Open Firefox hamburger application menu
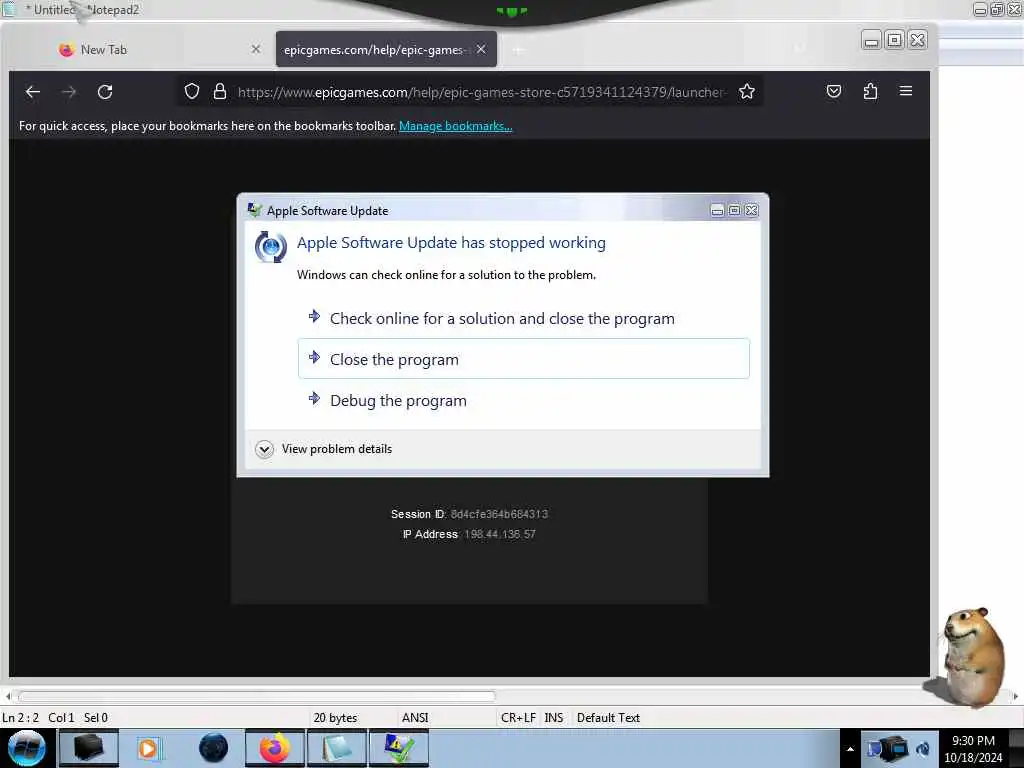The width and height of the screenshot is (1024, 768). tap(906, 91)
